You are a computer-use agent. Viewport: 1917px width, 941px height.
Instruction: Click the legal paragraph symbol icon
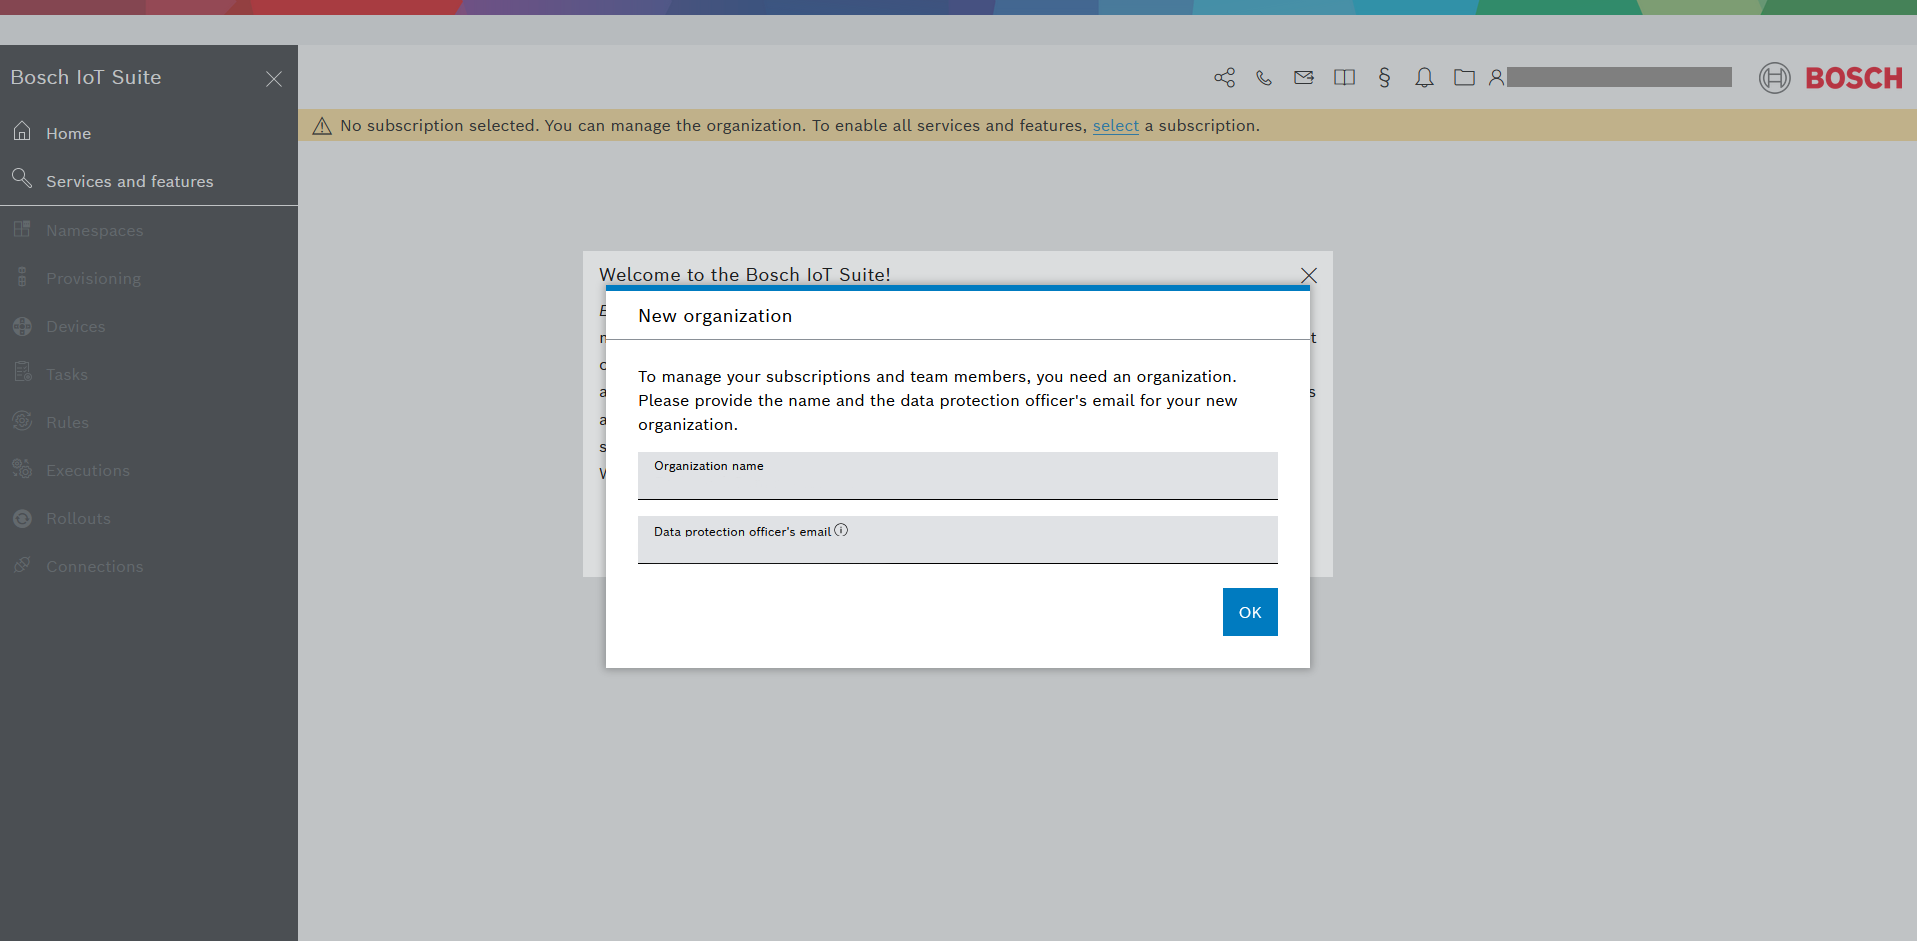[x=1384, y=77]
